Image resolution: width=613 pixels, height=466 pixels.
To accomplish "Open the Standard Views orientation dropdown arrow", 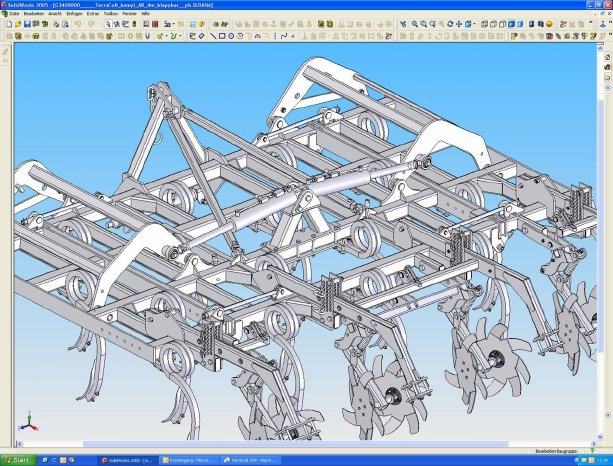I will (474, 24).
